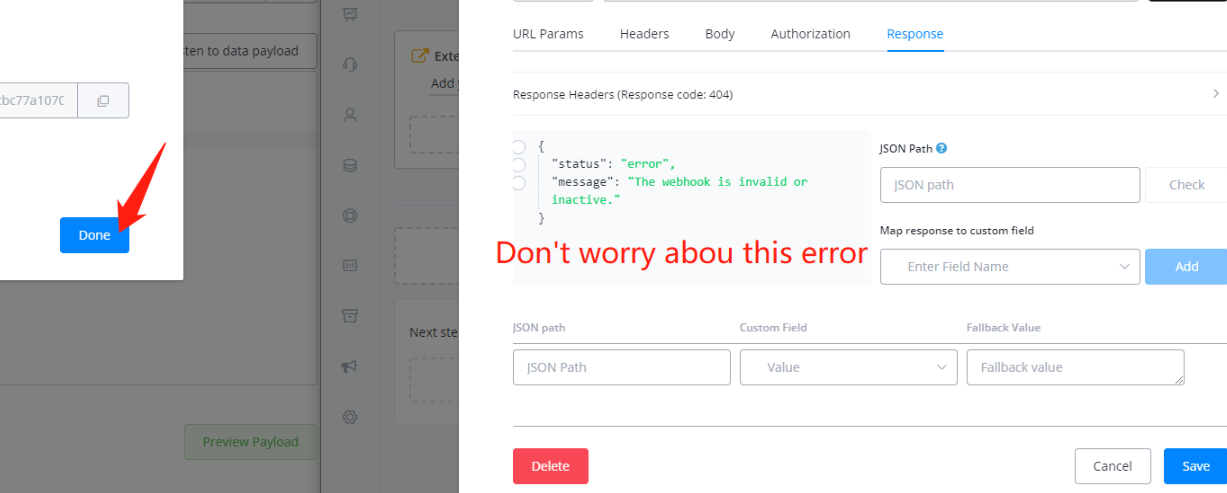Click the red Delete button
This screenshot has height=493, width=1227.
click(x=550, y=466)
